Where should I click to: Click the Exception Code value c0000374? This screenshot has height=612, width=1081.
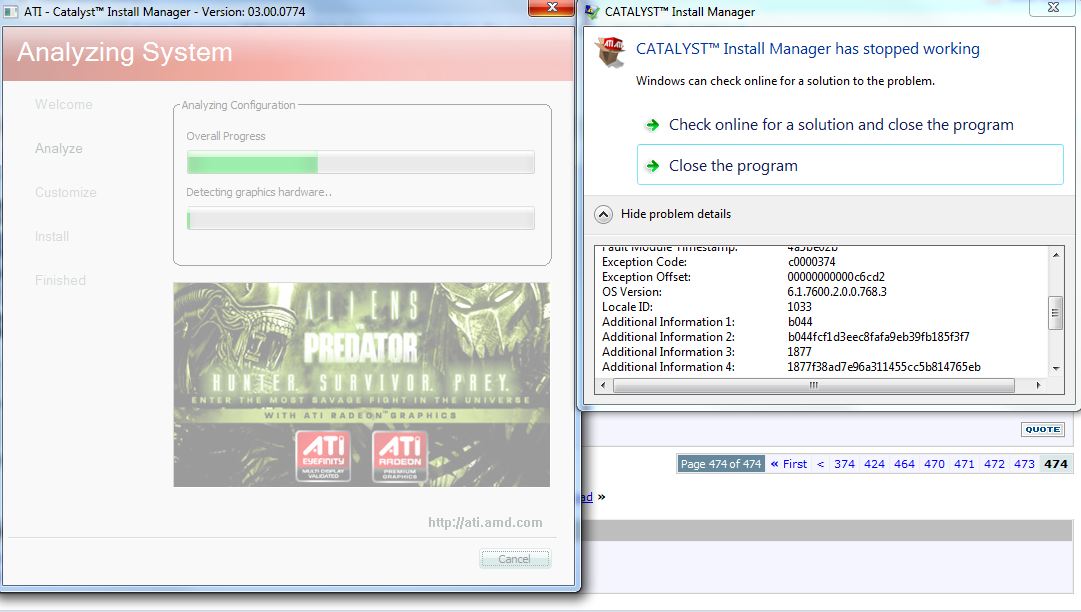click(811, 262)
